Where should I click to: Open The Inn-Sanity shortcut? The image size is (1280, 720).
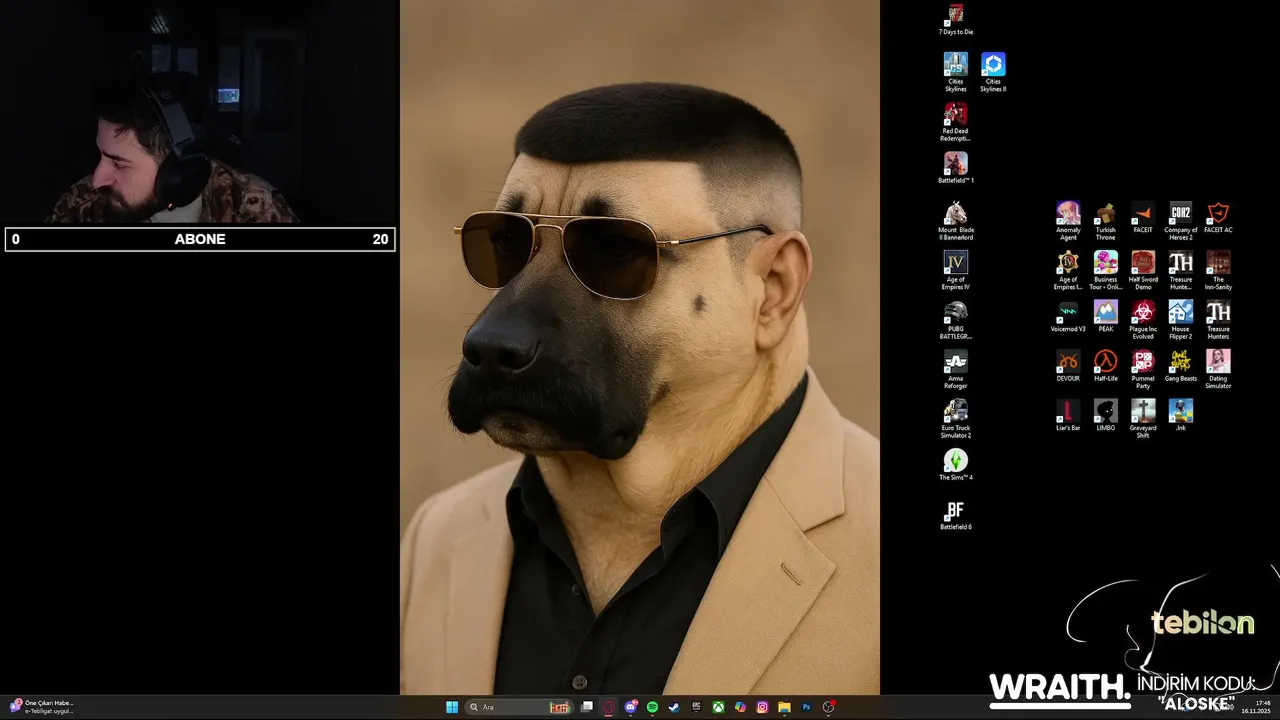[x=1218, y=270]
